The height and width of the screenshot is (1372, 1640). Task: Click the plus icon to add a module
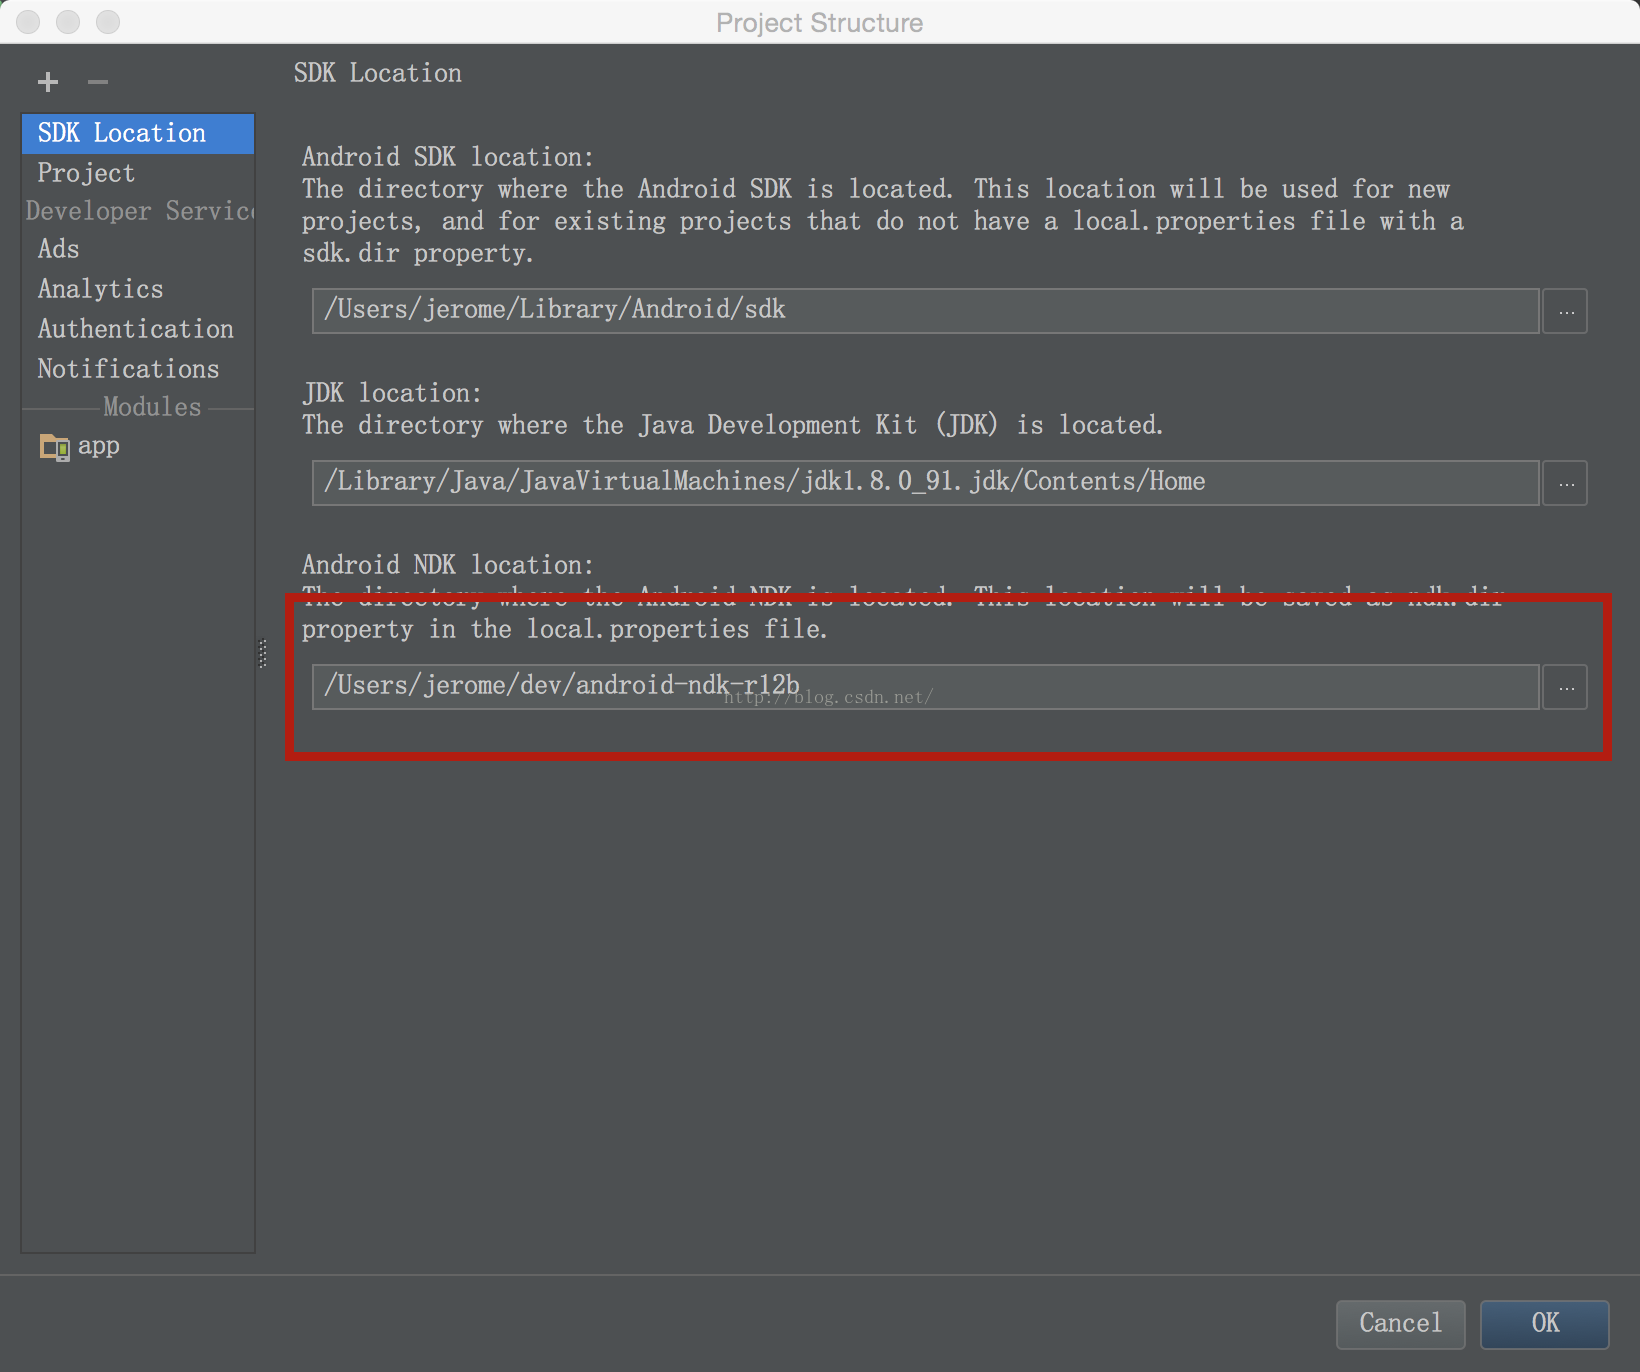[48, 82]
